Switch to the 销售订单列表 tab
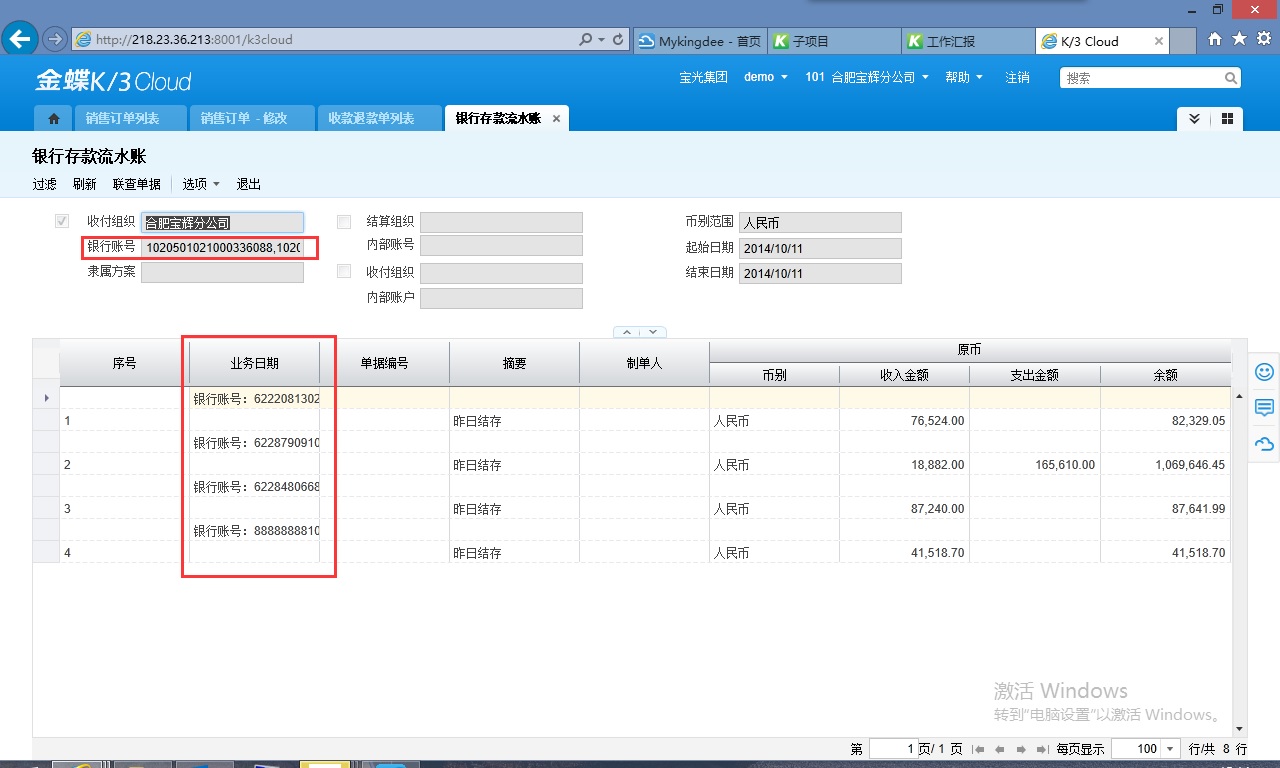This screenshot has width=1280, height=768. (x=130, y=118)
